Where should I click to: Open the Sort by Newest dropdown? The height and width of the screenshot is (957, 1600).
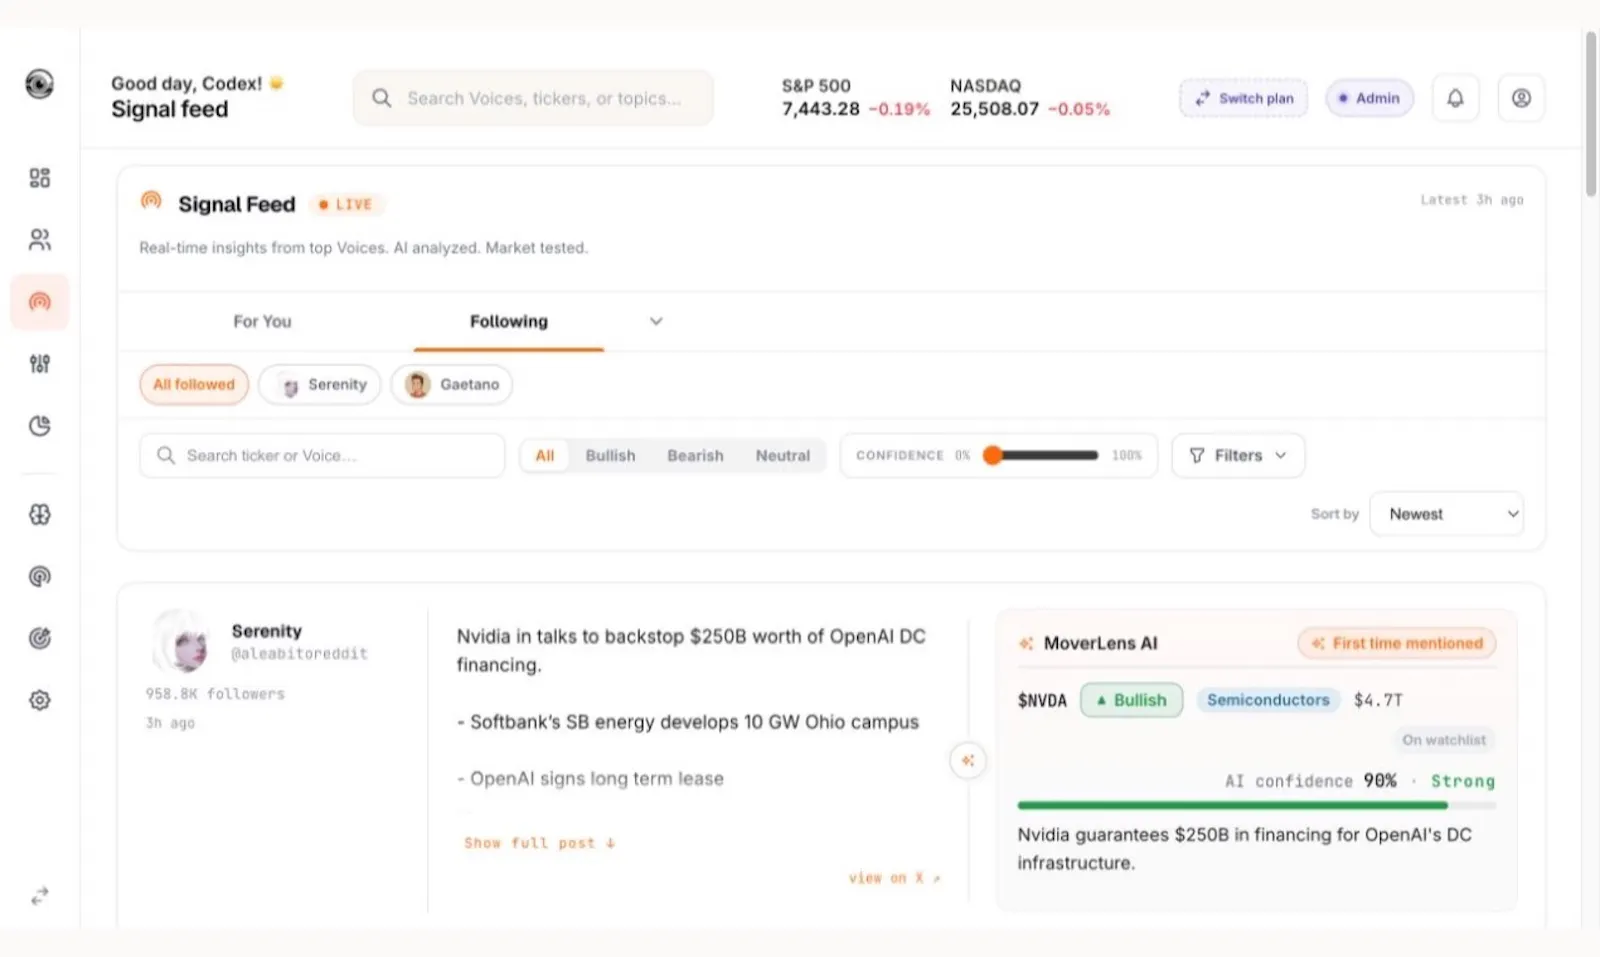tap(1446, 514)
